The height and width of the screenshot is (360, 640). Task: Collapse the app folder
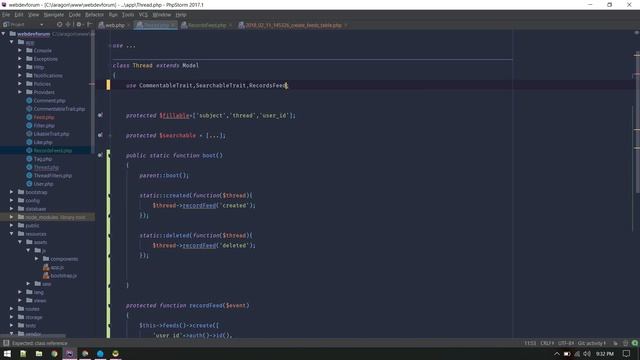(x=12, y=42)
